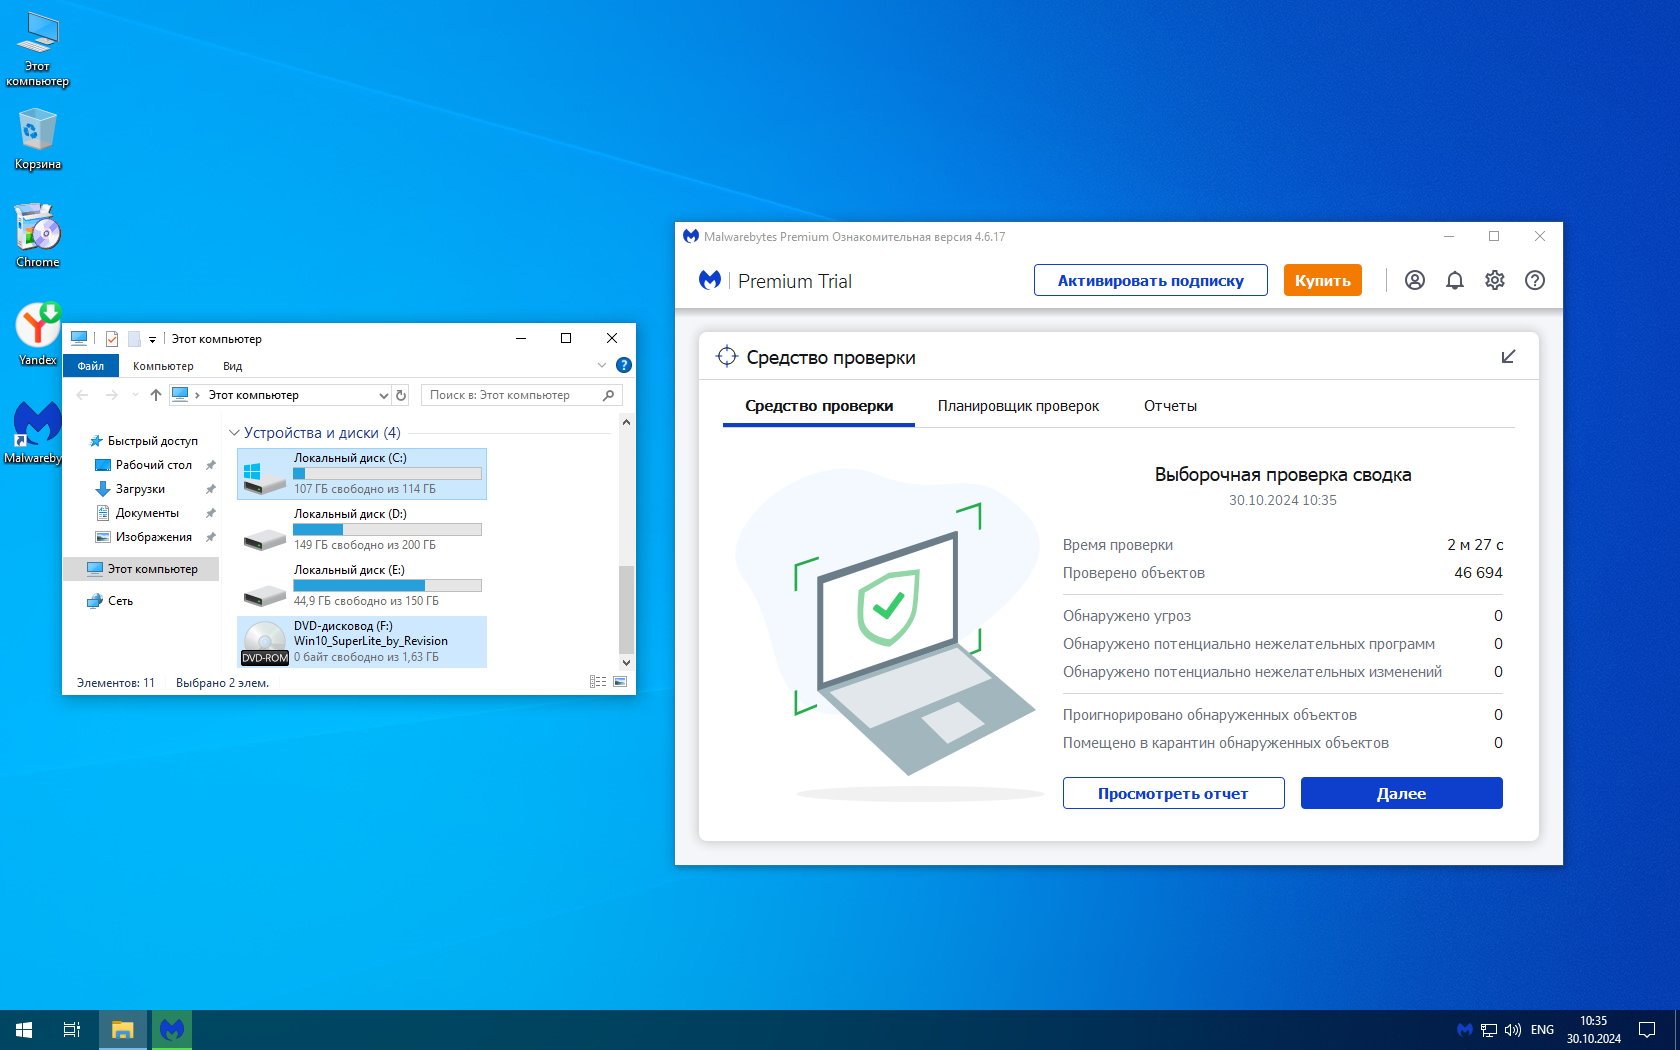The width and height of the screenshot is (1680, 1050).
Task: Open the recent locations dropdown in Explorer
Action: point(135,395)
